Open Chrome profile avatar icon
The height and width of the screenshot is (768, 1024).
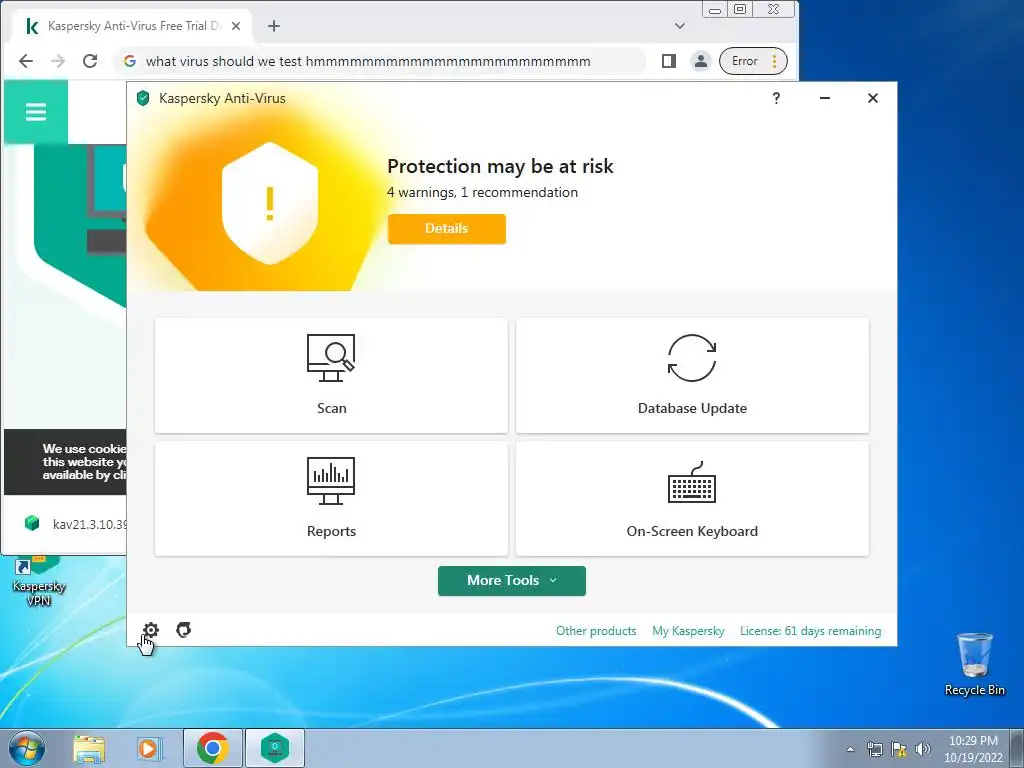(x=701, y=61)
